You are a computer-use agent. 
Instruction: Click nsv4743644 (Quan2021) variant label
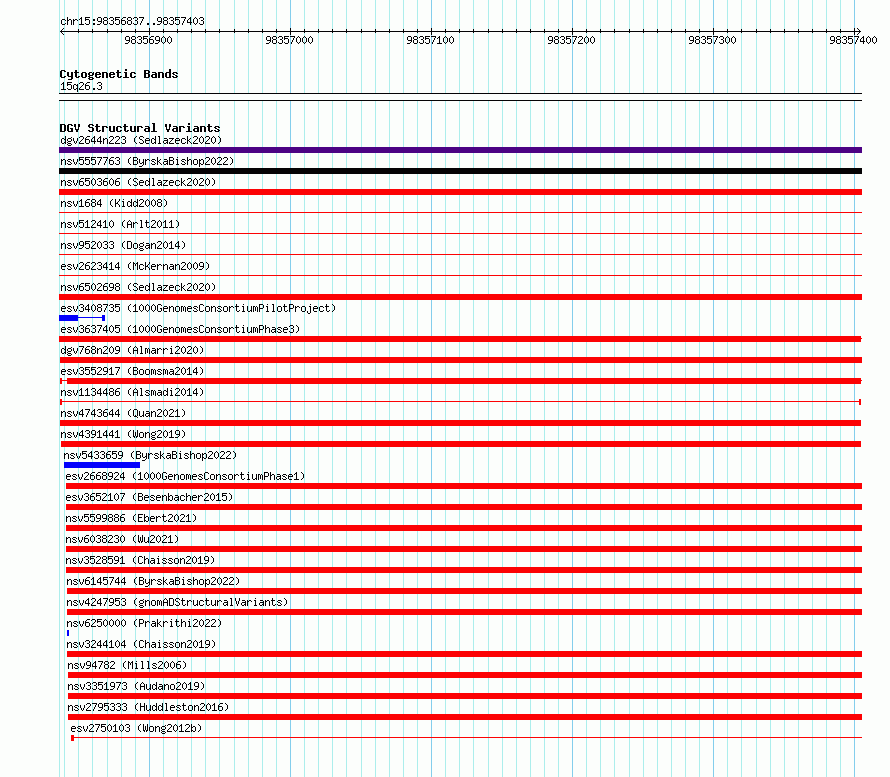[x=123, y=413]
